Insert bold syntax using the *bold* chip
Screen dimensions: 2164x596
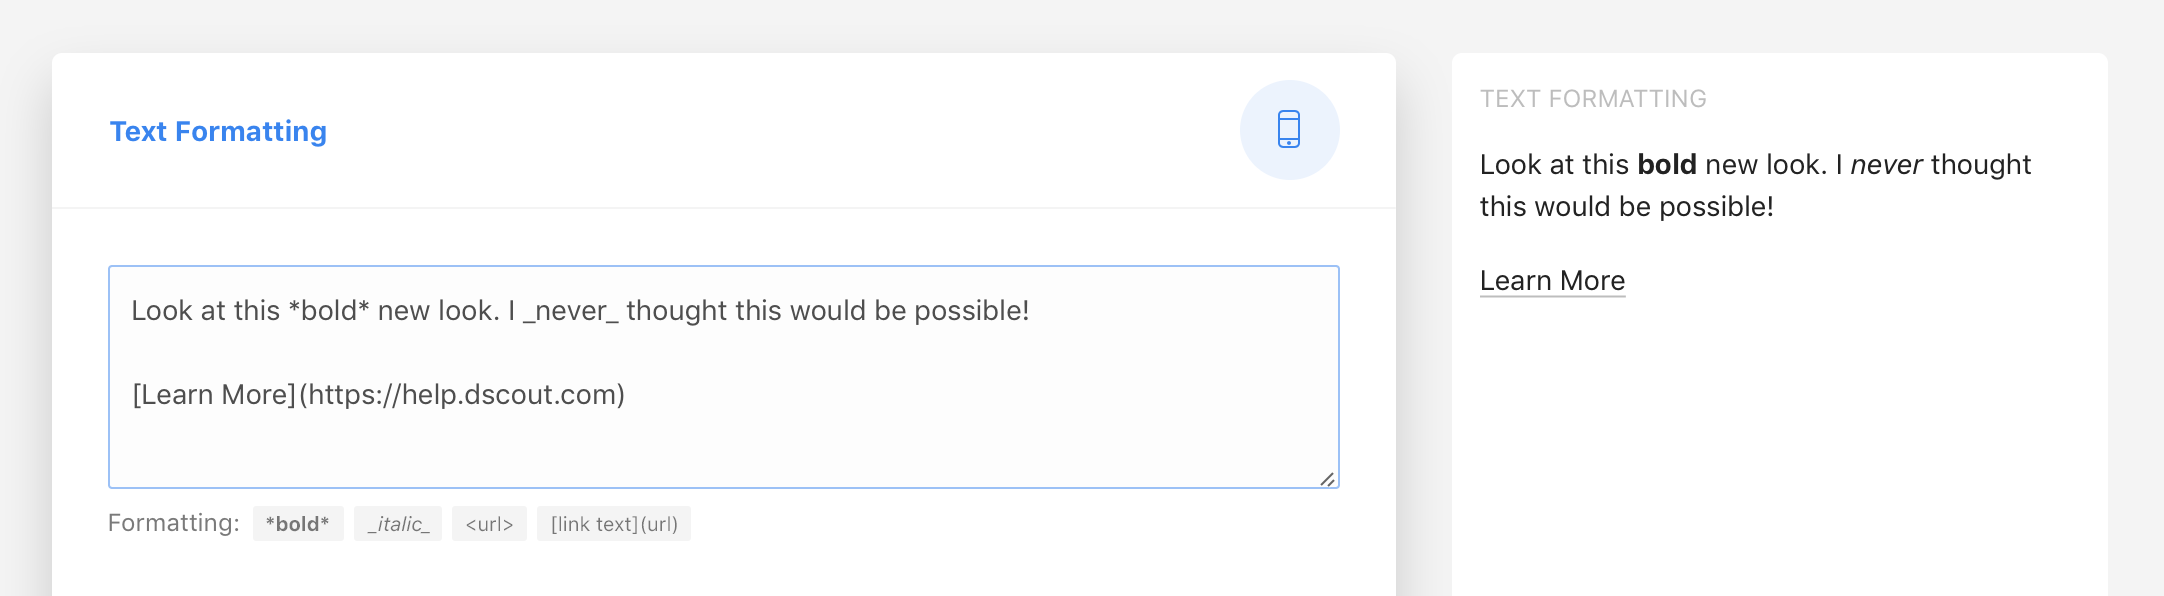tap(298, 524)
